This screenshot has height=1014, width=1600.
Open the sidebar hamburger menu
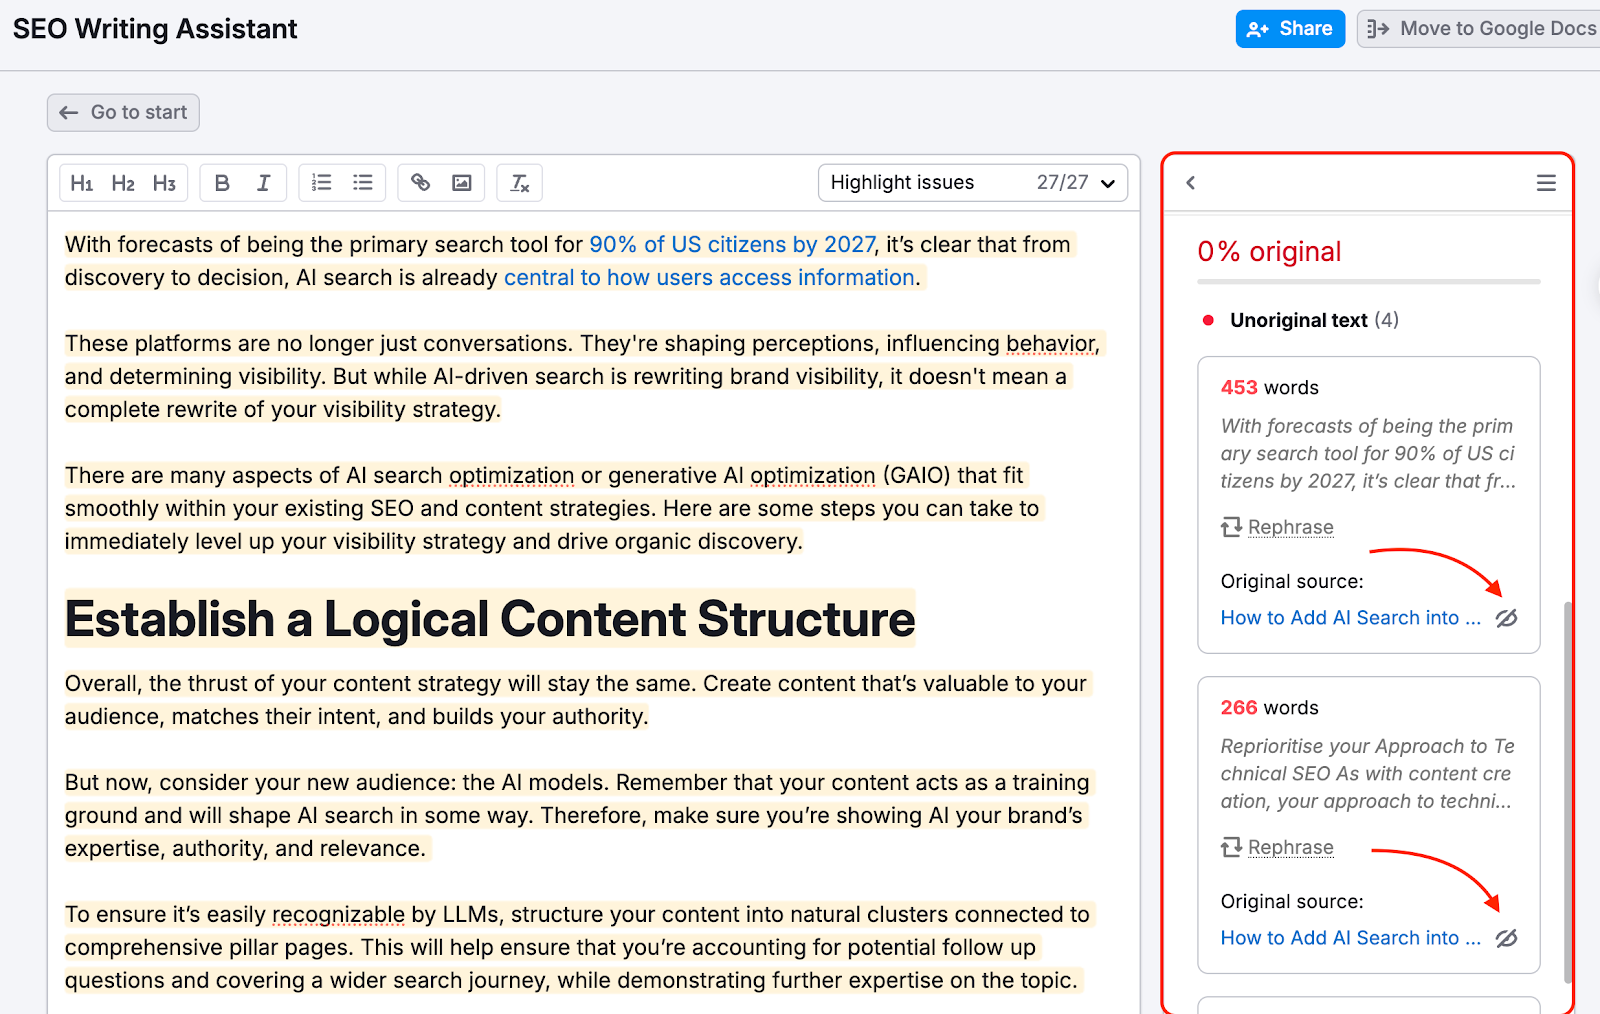pos(1546,183)
